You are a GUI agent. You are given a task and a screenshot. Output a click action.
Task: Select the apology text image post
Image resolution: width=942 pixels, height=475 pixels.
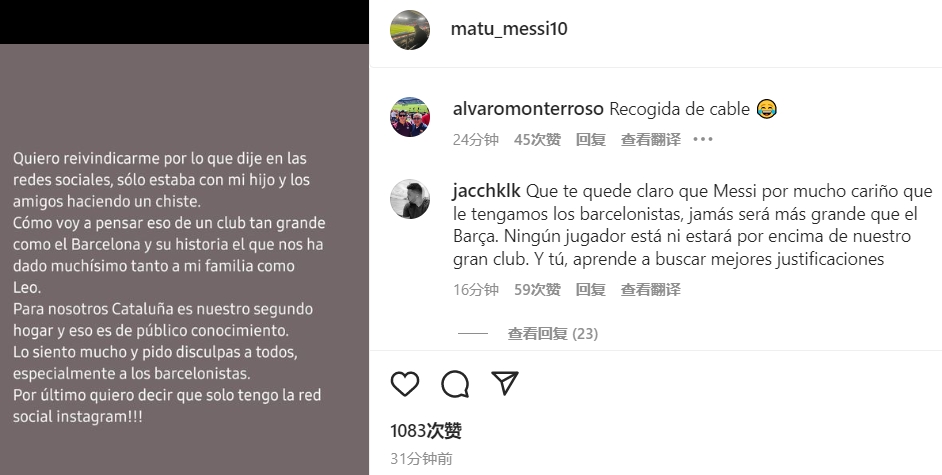point(184,259)
